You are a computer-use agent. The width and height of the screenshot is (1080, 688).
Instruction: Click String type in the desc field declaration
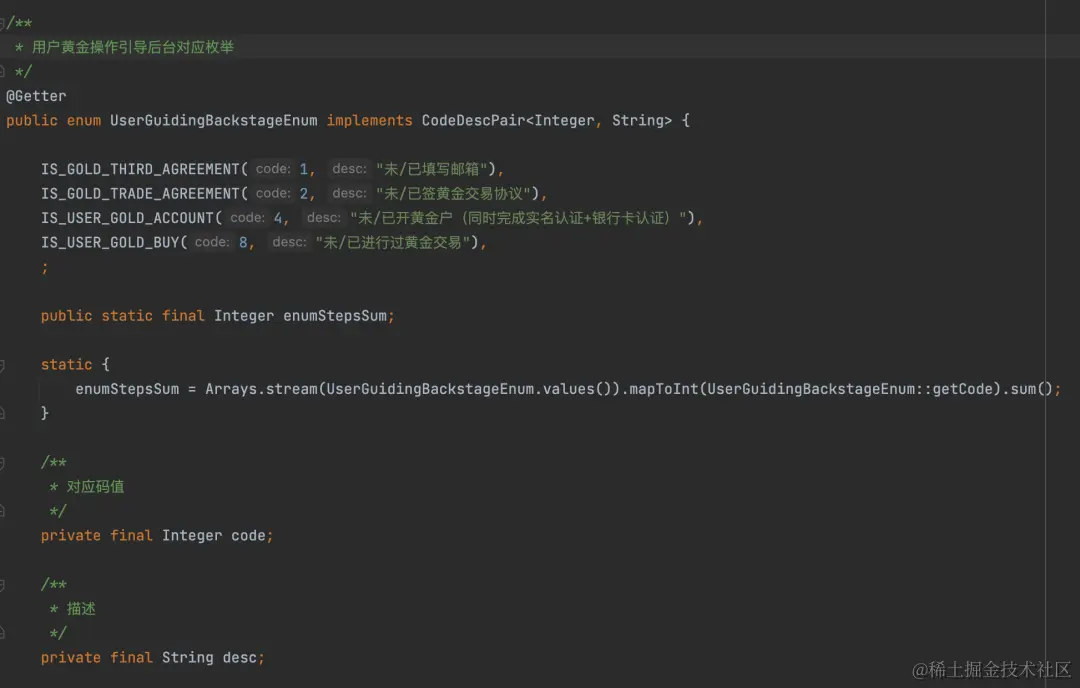click(x=187, y=658)
